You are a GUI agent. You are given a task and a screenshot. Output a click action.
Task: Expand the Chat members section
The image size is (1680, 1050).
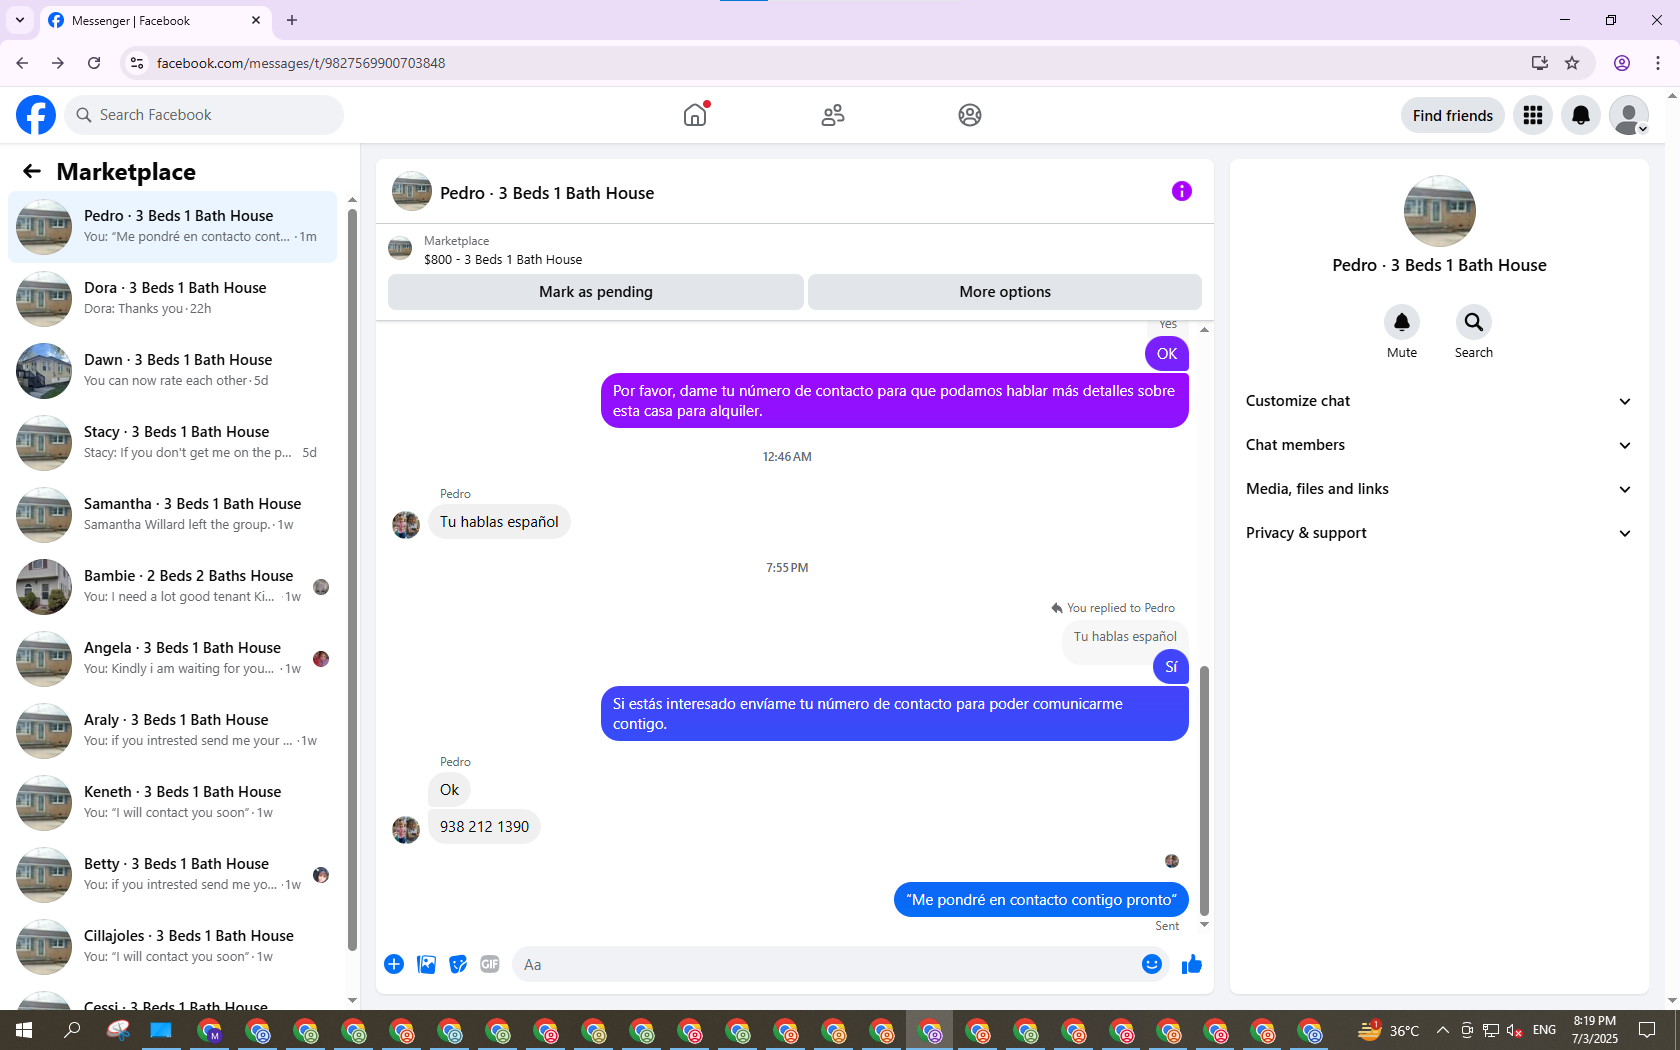[x=1439, y=445]
